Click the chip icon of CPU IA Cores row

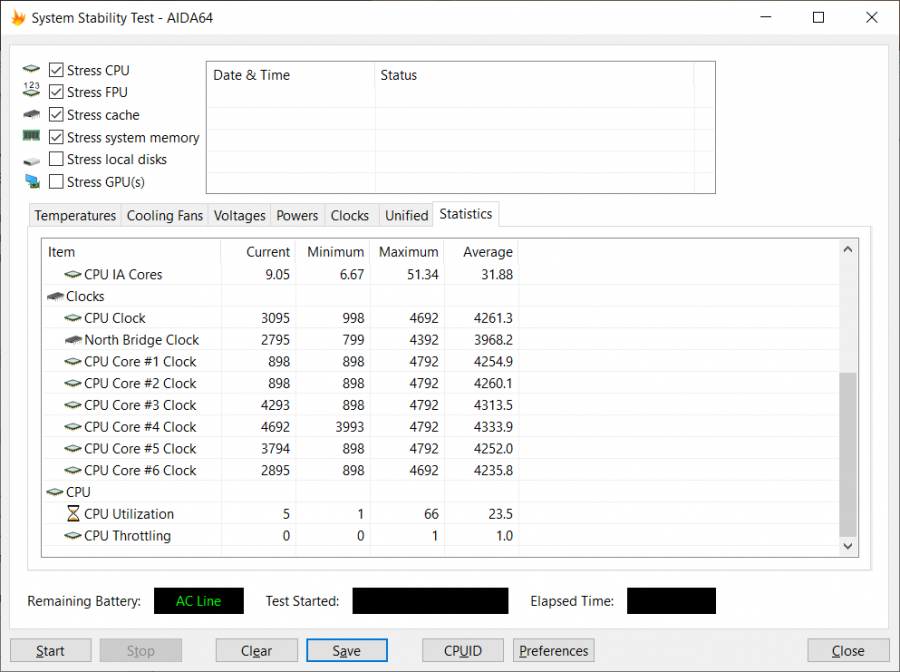(x=73, y=274)
